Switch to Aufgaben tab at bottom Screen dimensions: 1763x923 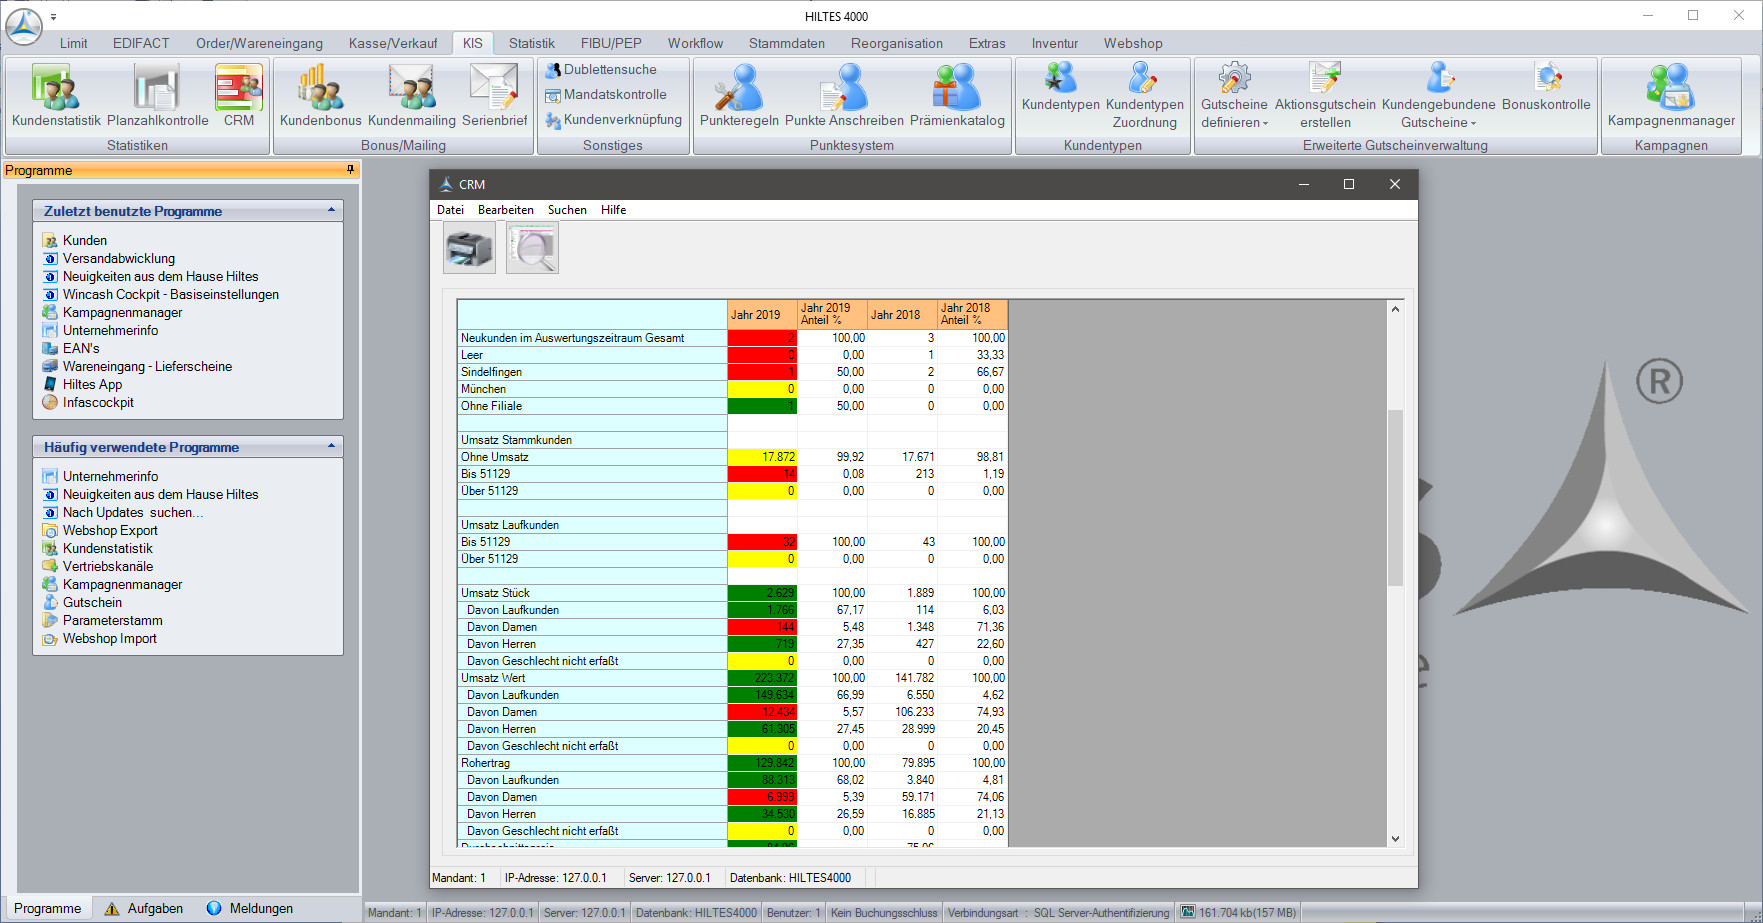[144, 908]
